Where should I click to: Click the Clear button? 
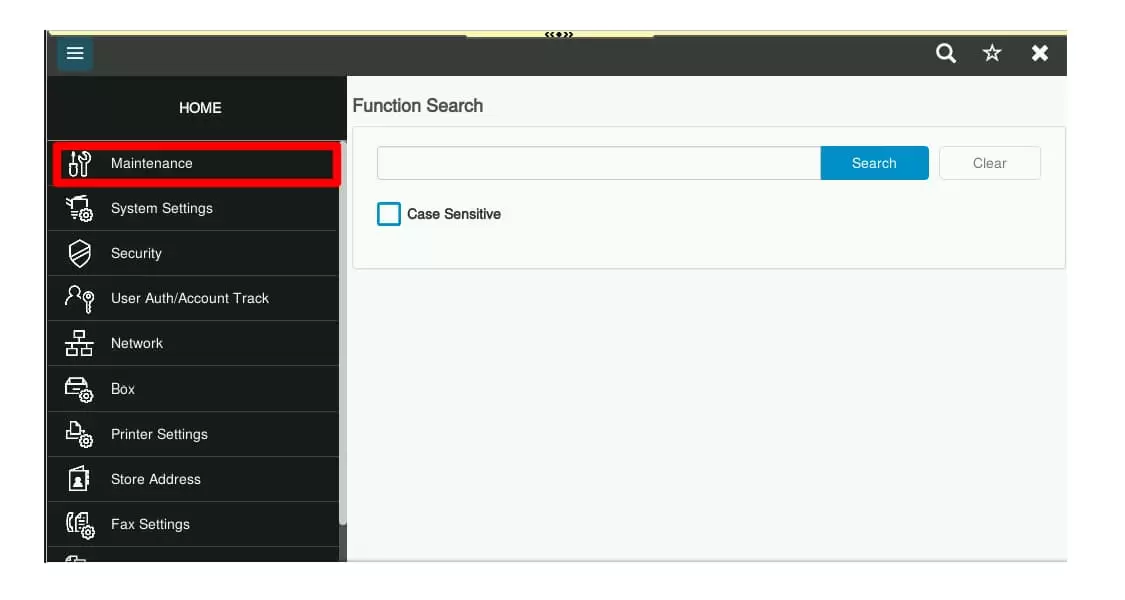point(990,163)
